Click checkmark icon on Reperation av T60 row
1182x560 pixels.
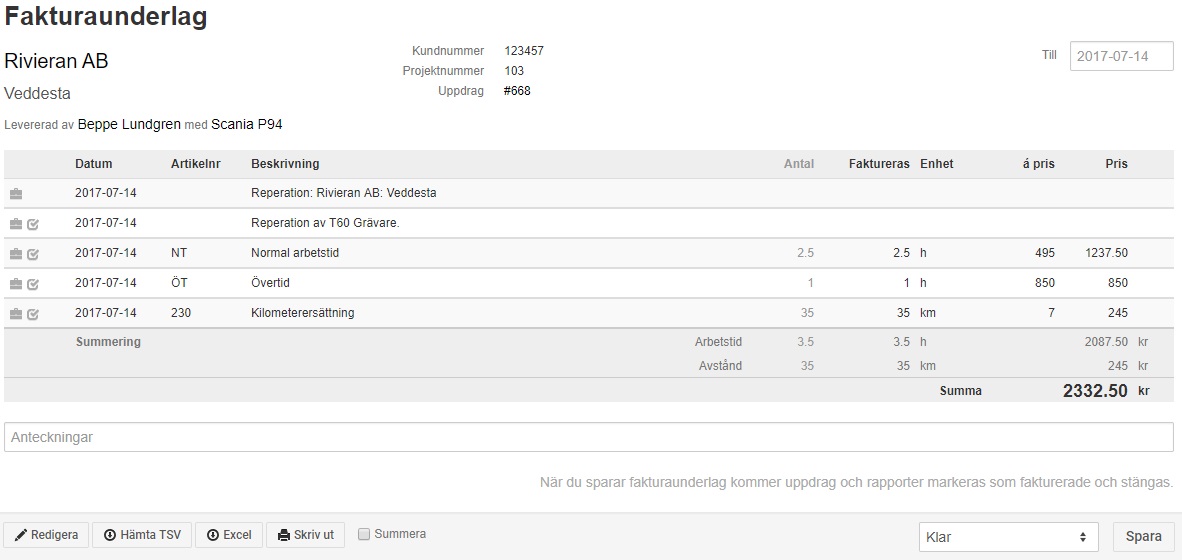[33, 224]
